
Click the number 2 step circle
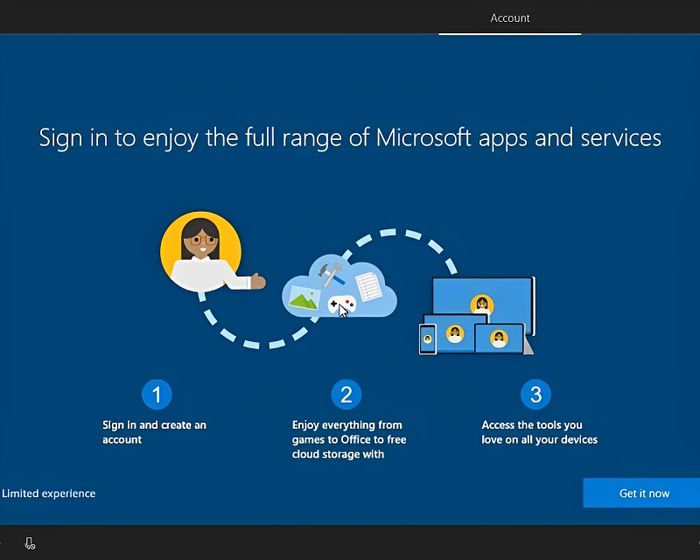[x=346, y=394]
